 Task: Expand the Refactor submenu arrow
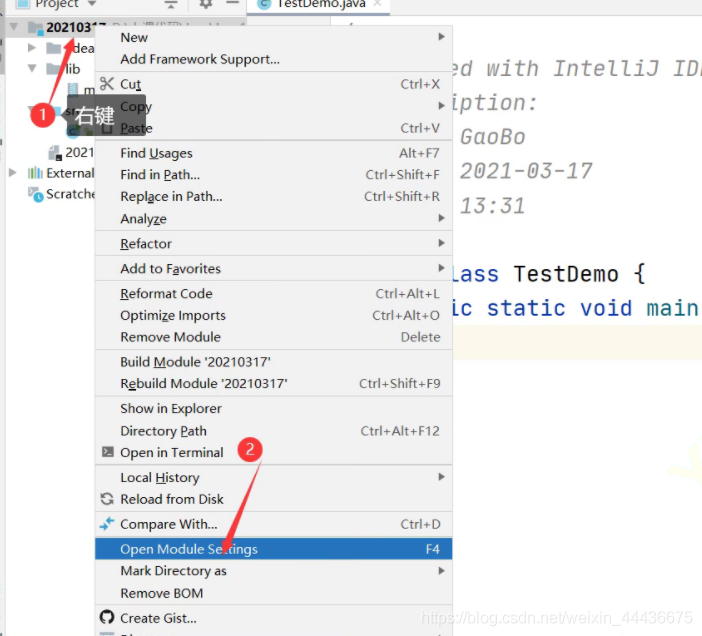click(441, 243)
